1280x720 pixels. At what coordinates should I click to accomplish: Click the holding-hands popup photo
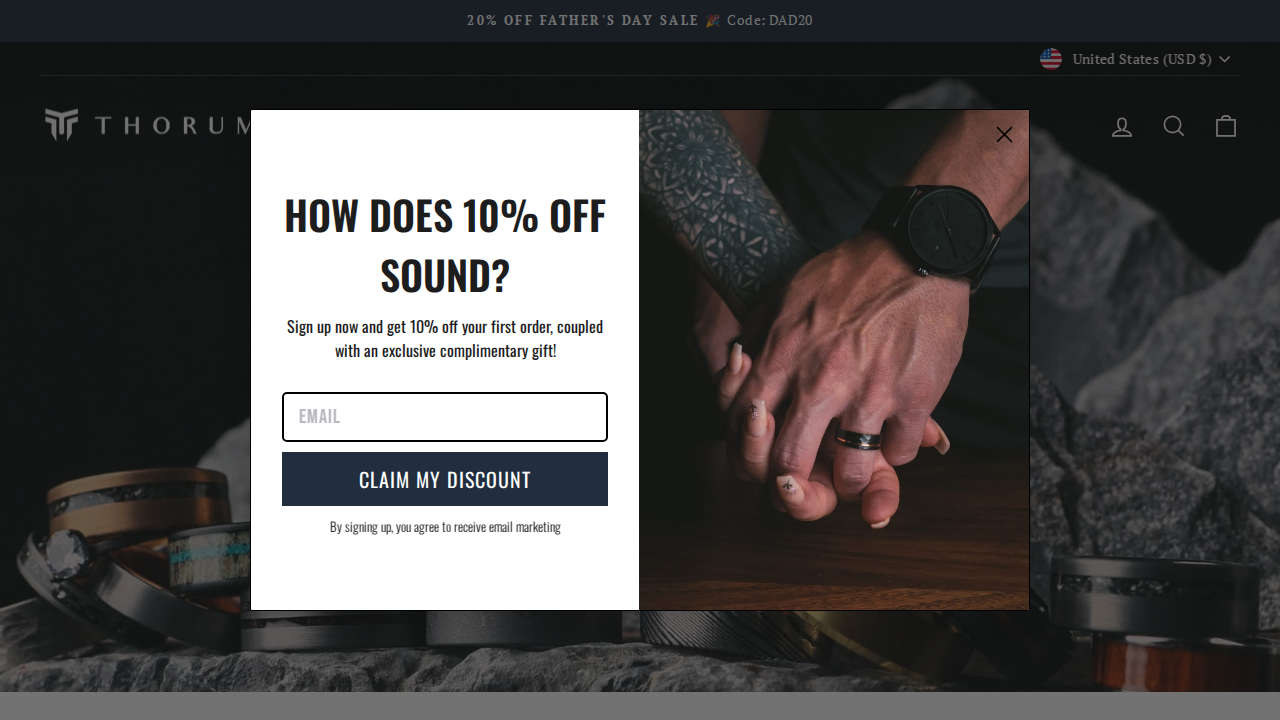pos(834,360)
